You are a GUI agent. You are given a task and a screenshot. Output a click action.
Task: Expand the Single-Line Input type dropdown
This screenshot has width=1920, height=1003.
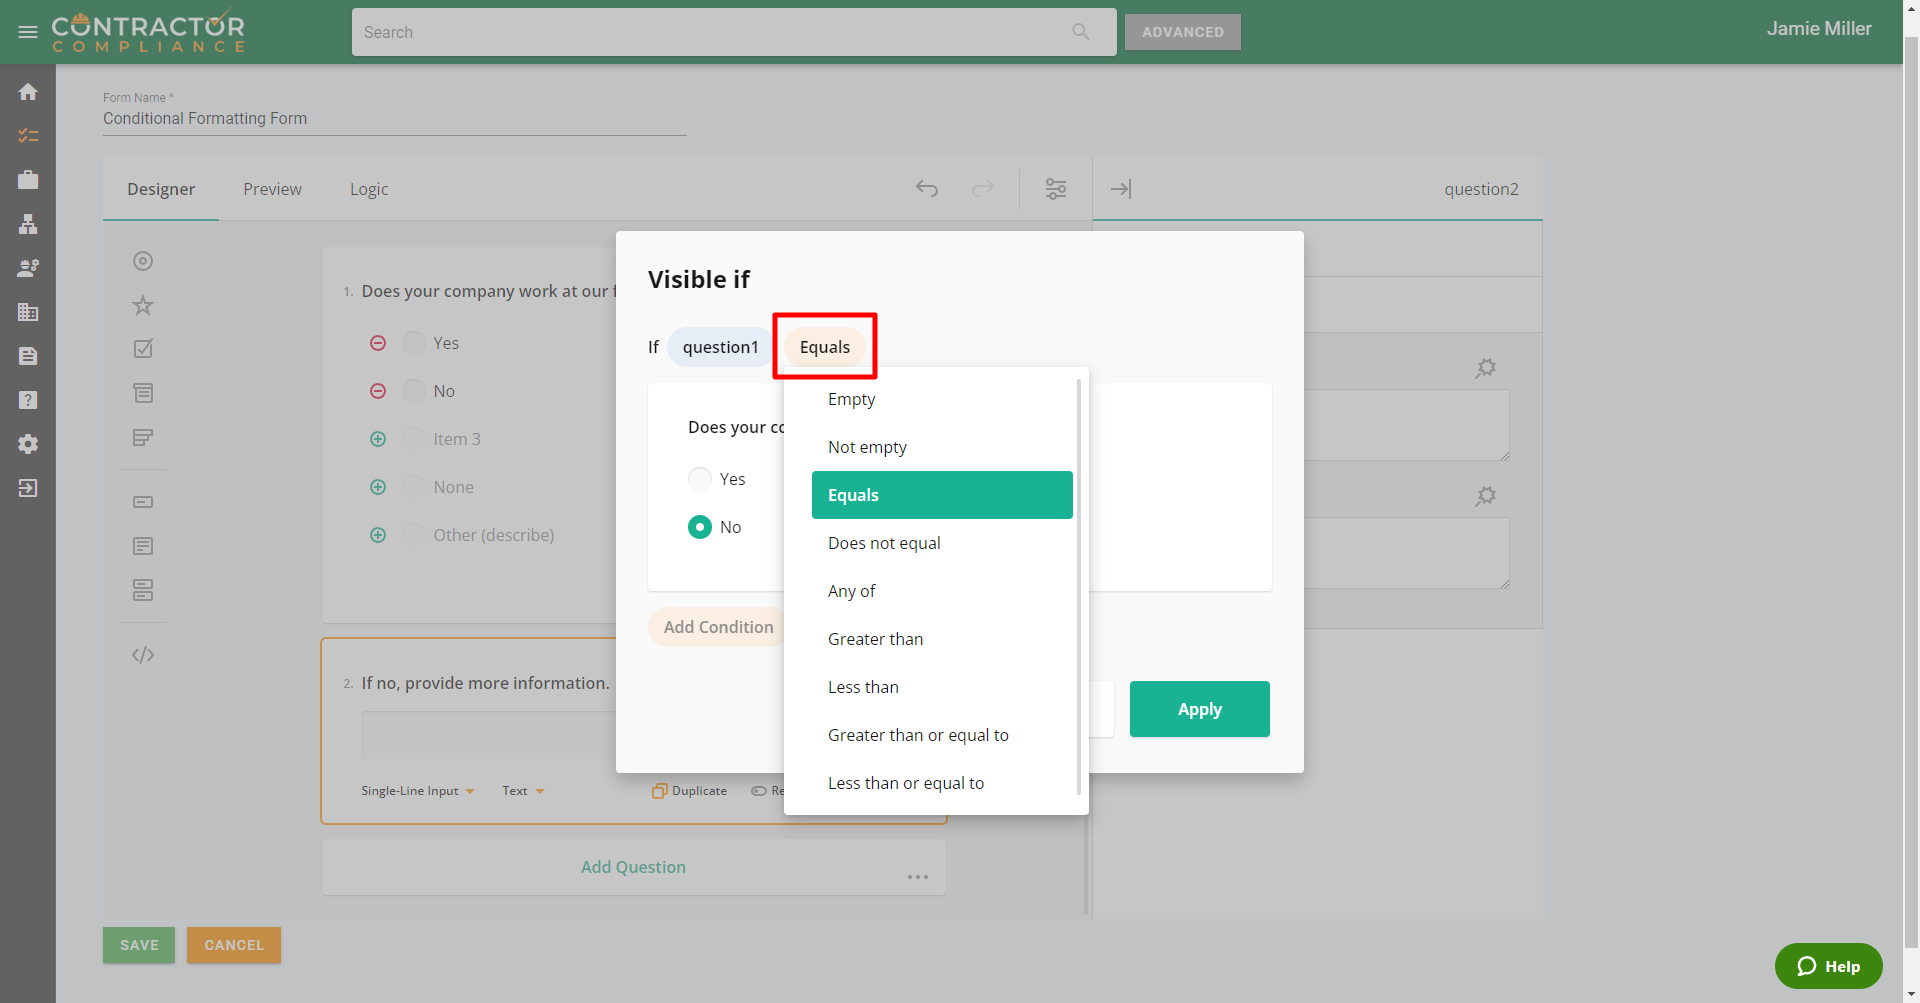click(x=417, y=791)
